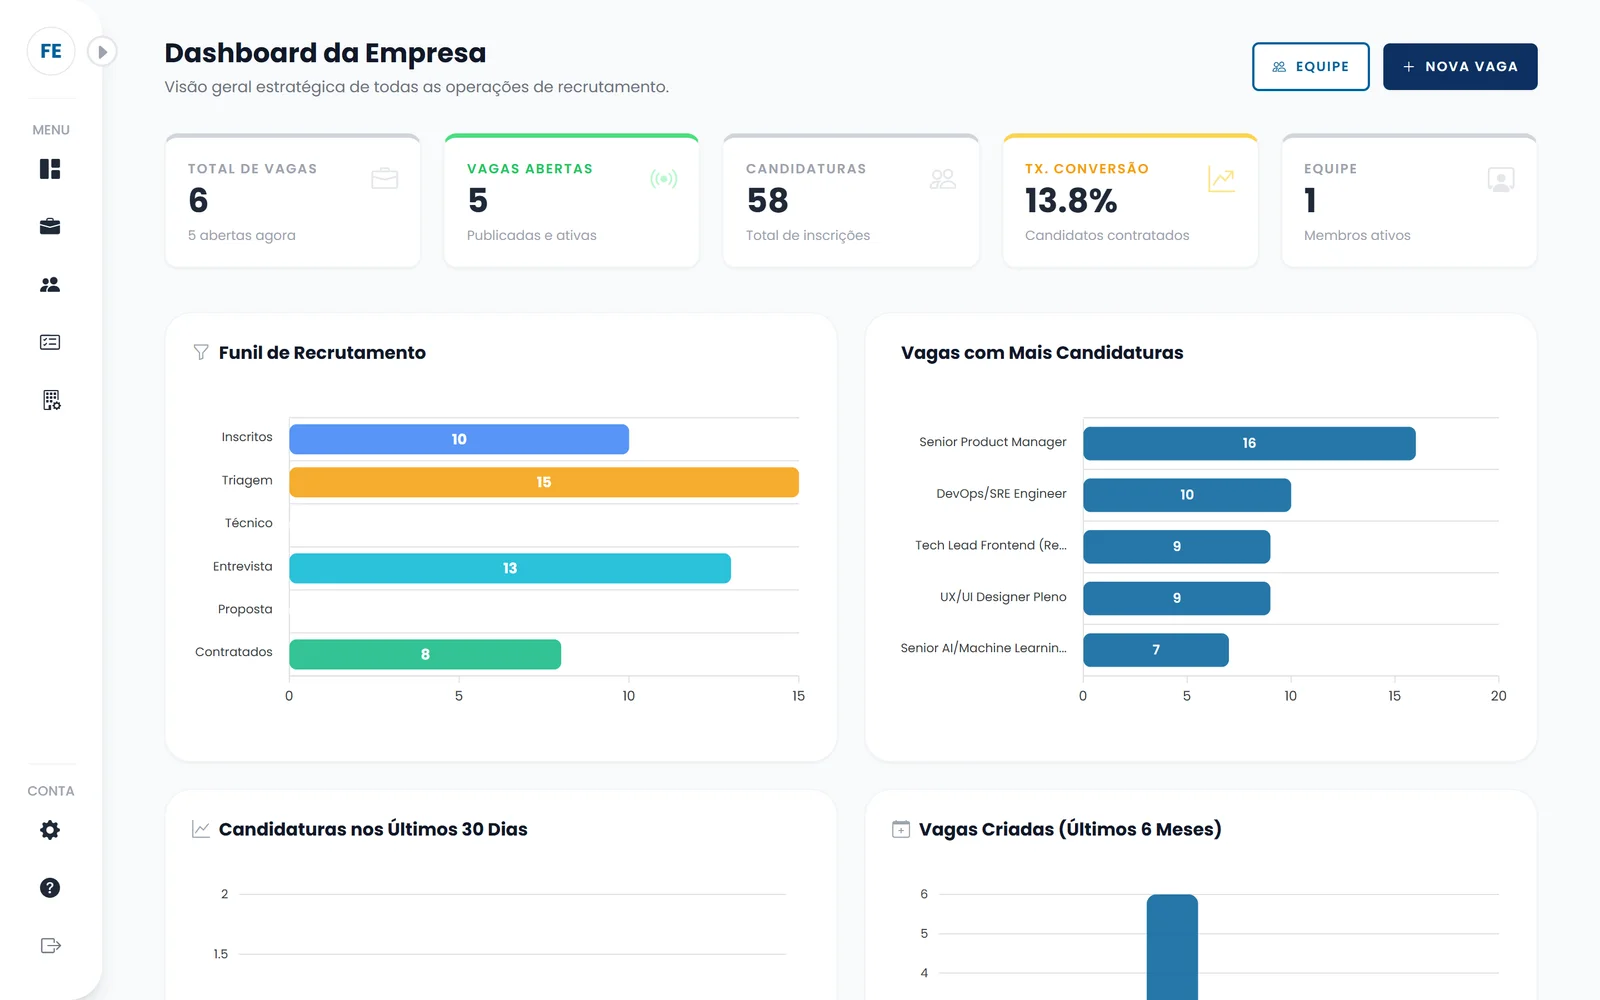Click the calendar icon beside Vagas Criadas
Image resolution: width=1600 pixels, height=1000 pixels.
[x=901, y=829]
